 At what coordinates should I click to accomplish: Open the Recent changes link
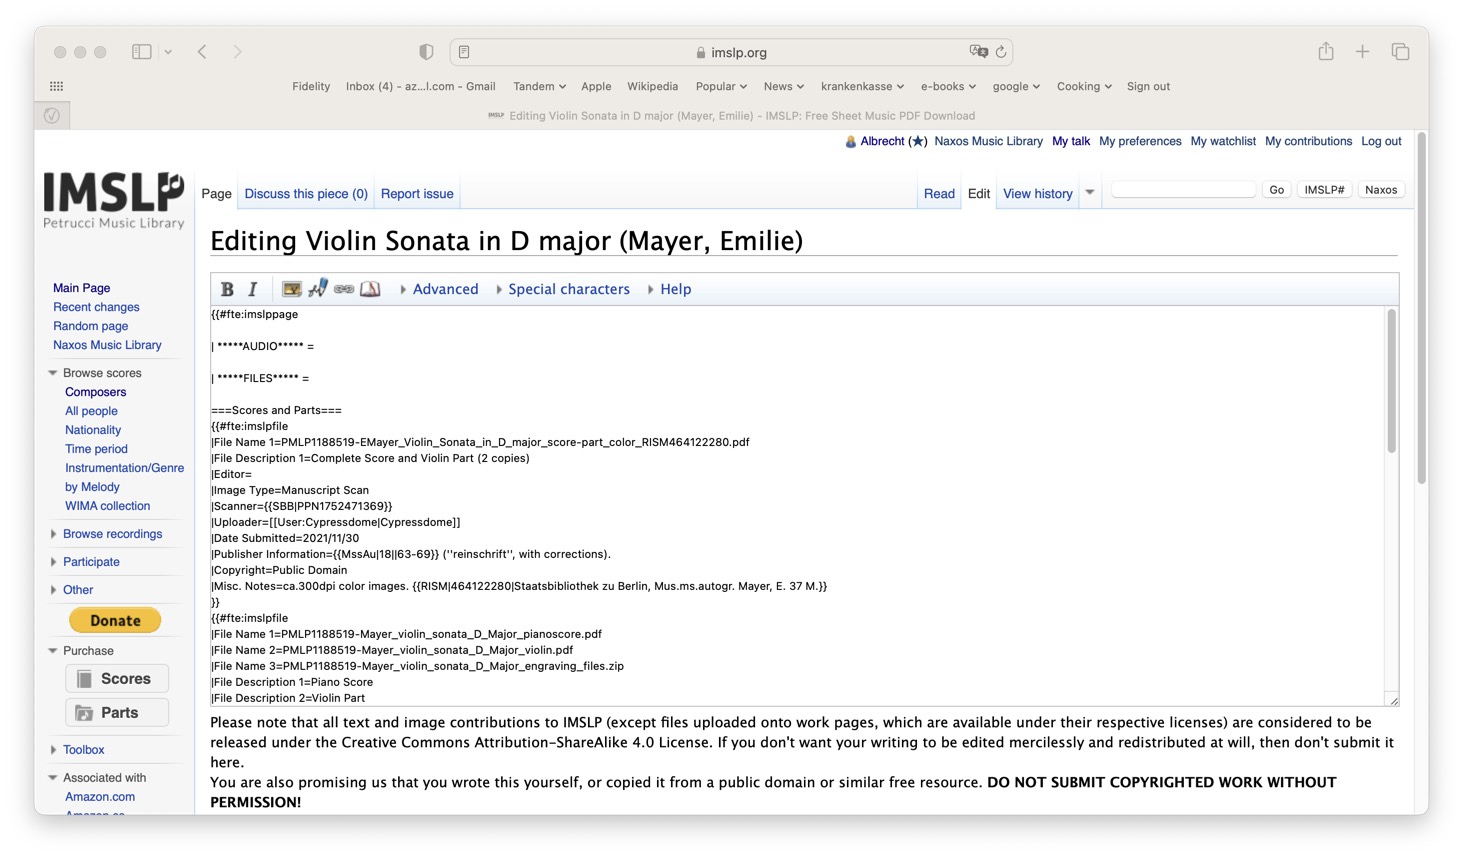(96, 307)
